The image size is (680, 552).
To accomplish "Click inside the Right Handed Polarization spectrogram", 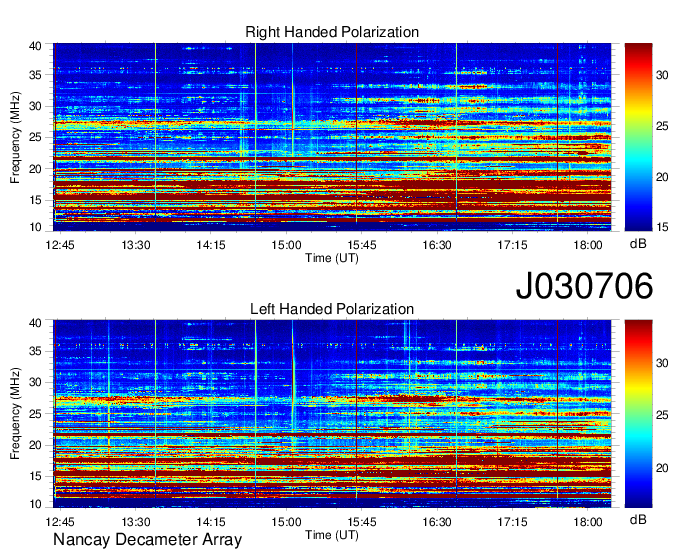I will pos(332,137).
